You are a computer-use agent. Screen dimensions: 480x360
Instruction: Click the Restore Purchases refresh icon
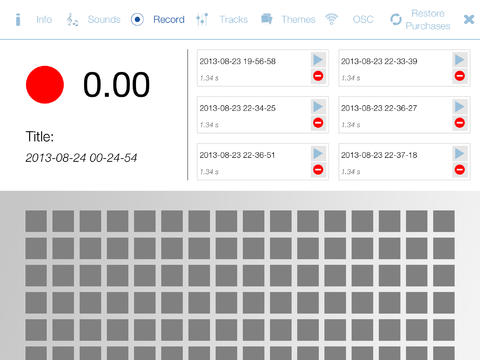(396, 20)
